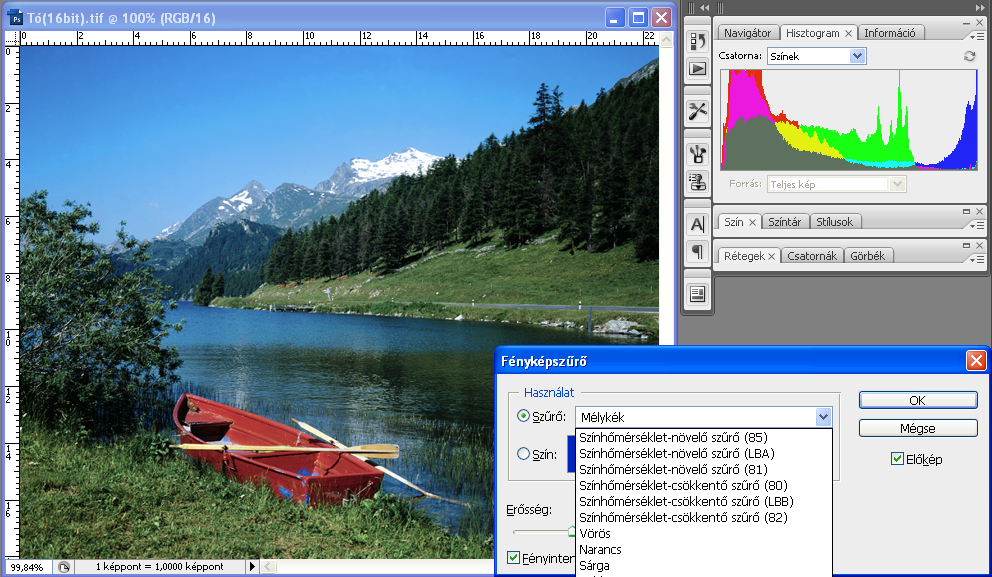Viewport: 992px width, 577px height.
Task: Minimize the Rétegek/Csatornák panel group
Action: [967, 245]
